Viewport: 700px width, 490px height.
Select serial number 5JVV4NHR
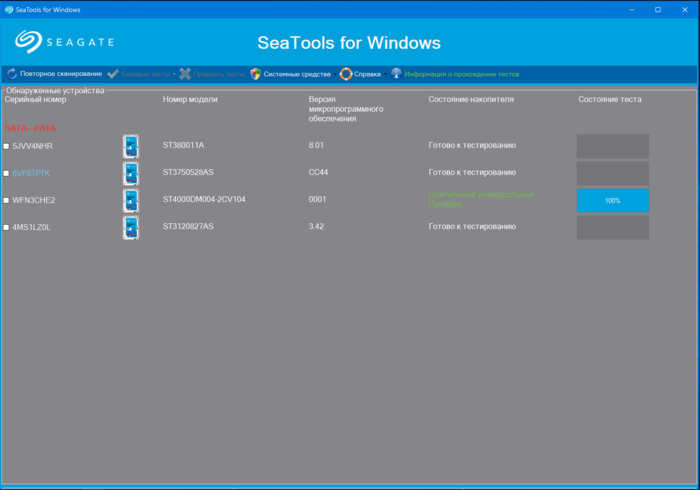(32, 146)
